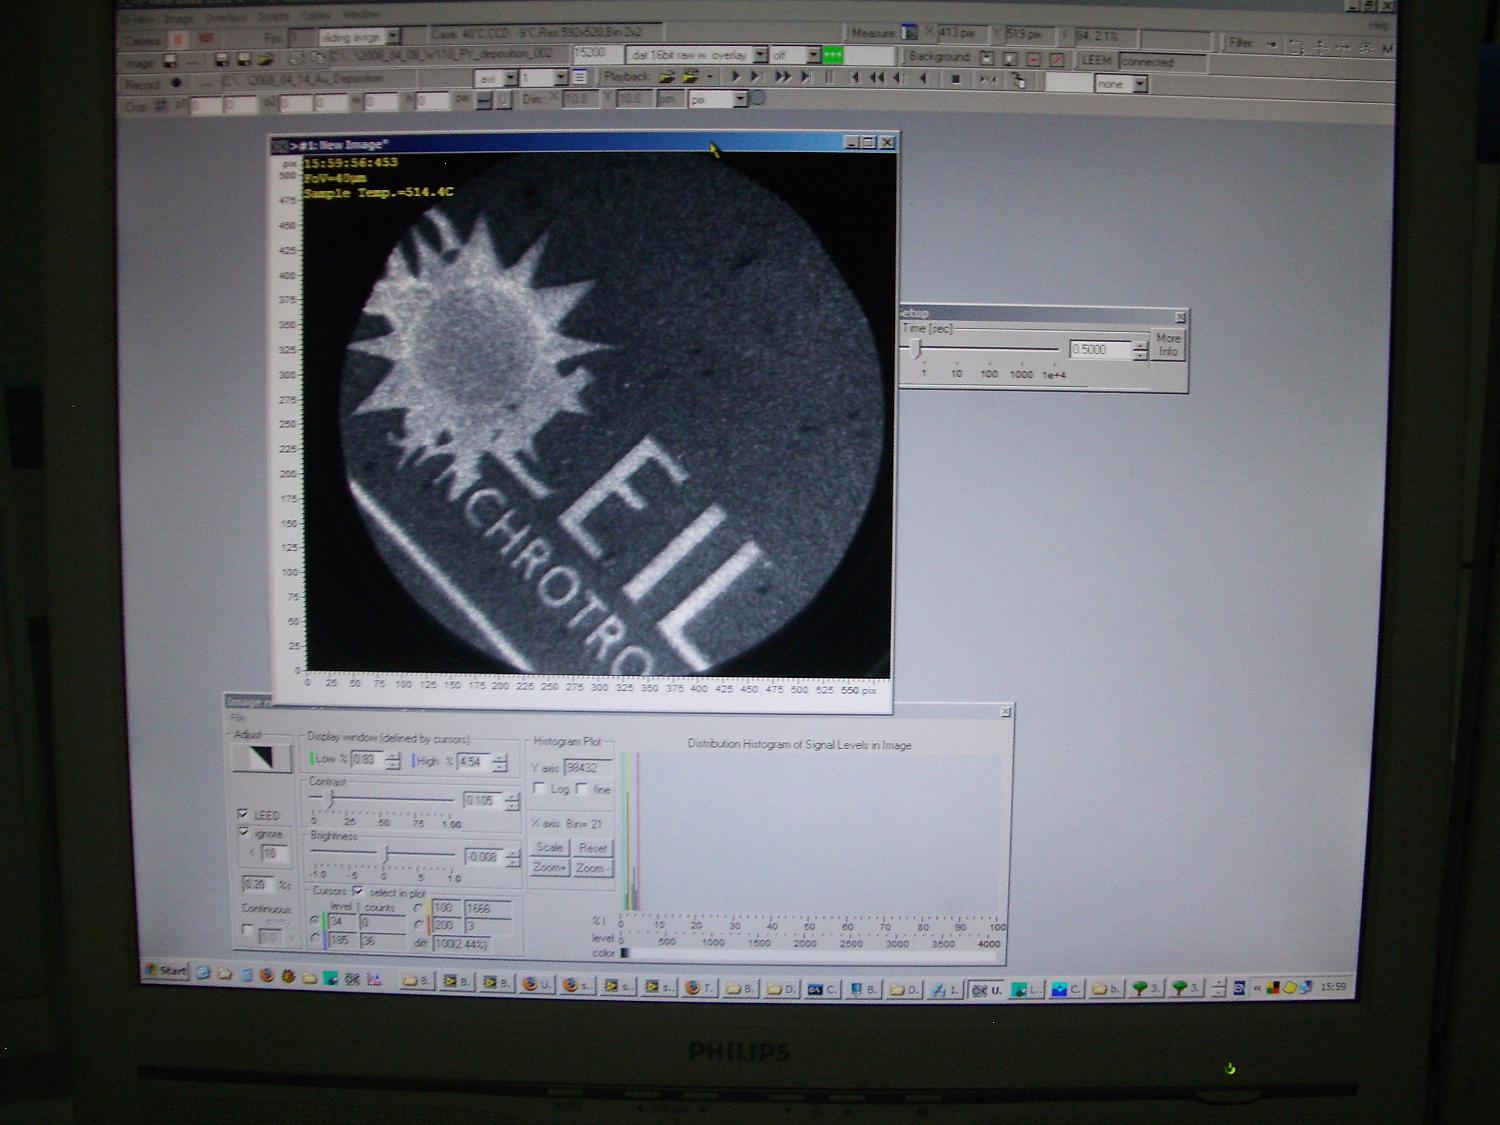
Task: Toggle the ignore checkbox
Action: [243, 831]
